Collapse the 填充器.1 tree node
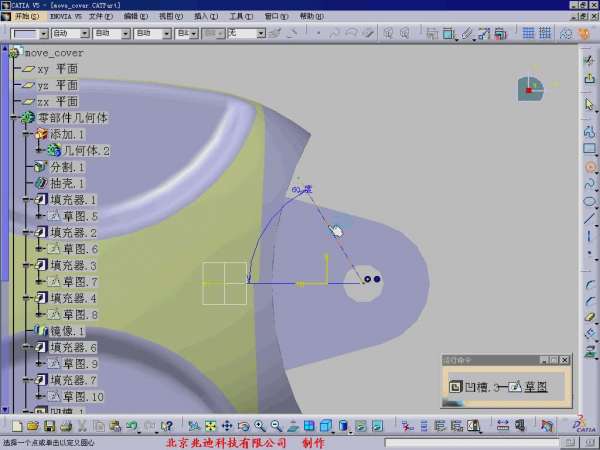The image size is (600, 450). pos(26,200)
